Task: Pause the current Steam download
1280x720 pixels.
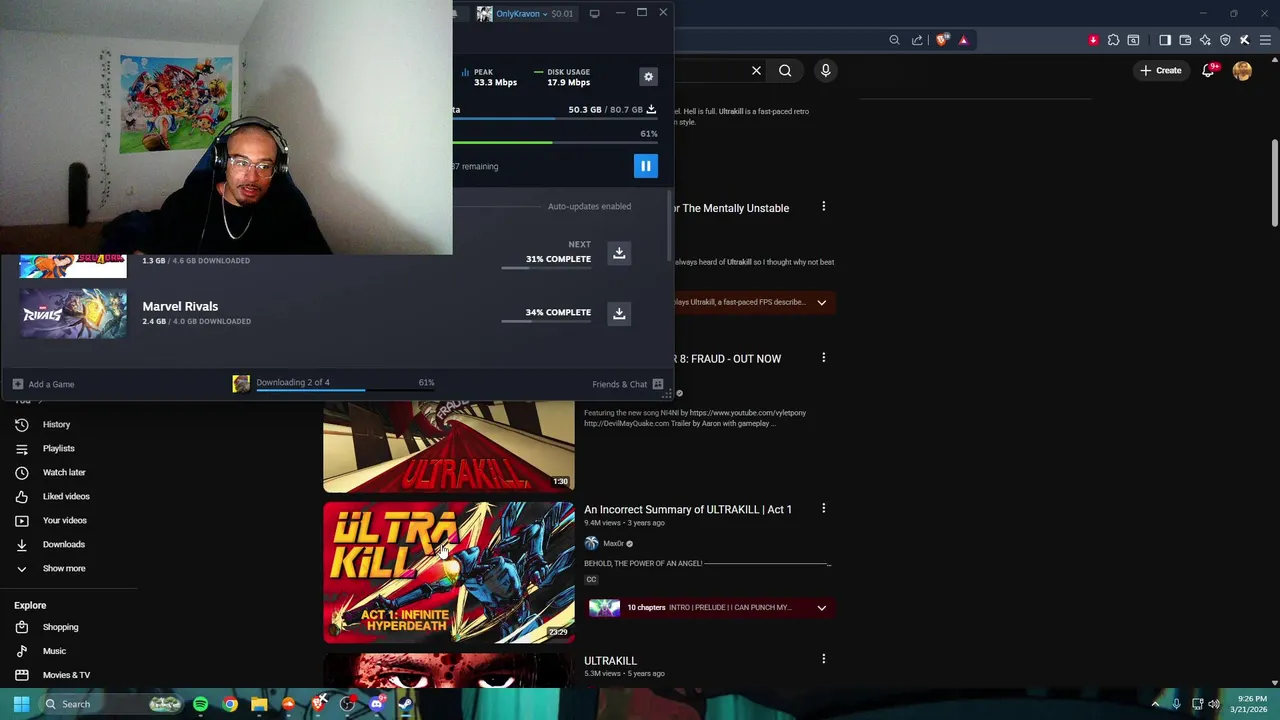Action: pos(646,166)
